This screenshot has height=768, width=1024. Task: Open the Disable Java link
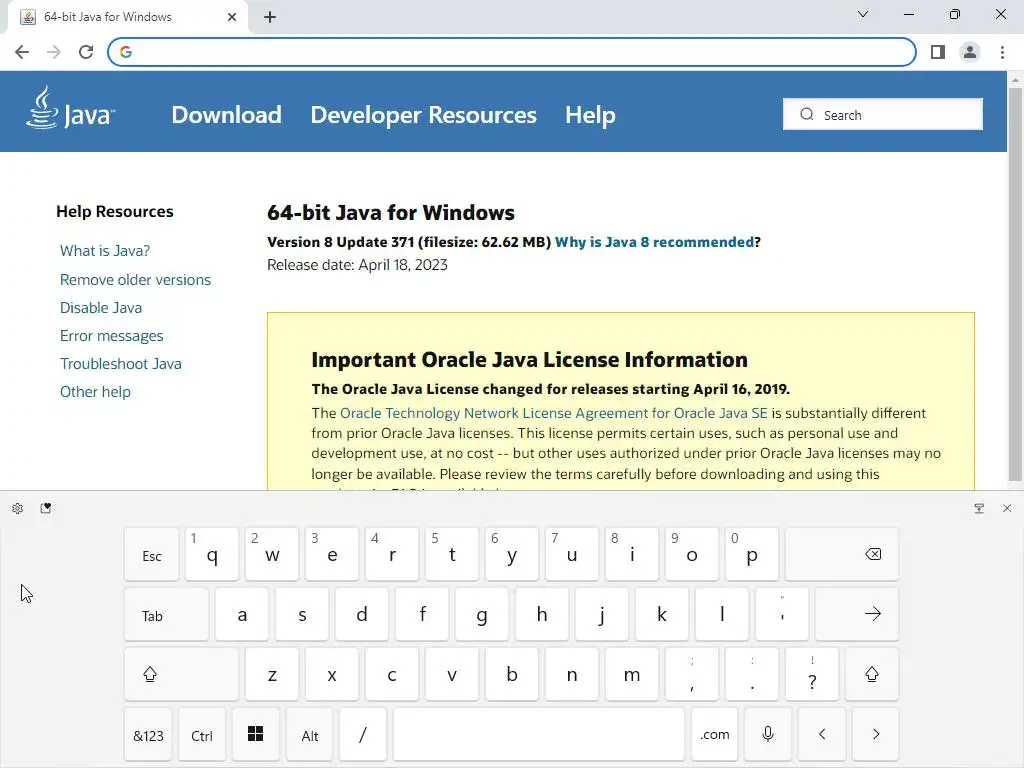pos(101,308)
